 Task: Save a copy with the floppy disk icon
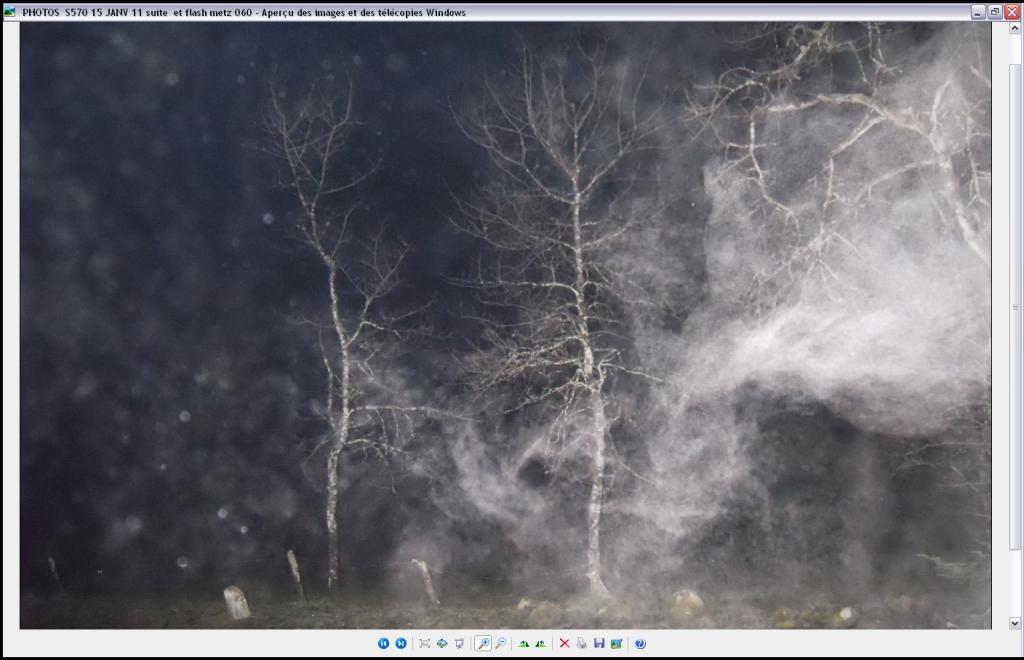(599, 644)
